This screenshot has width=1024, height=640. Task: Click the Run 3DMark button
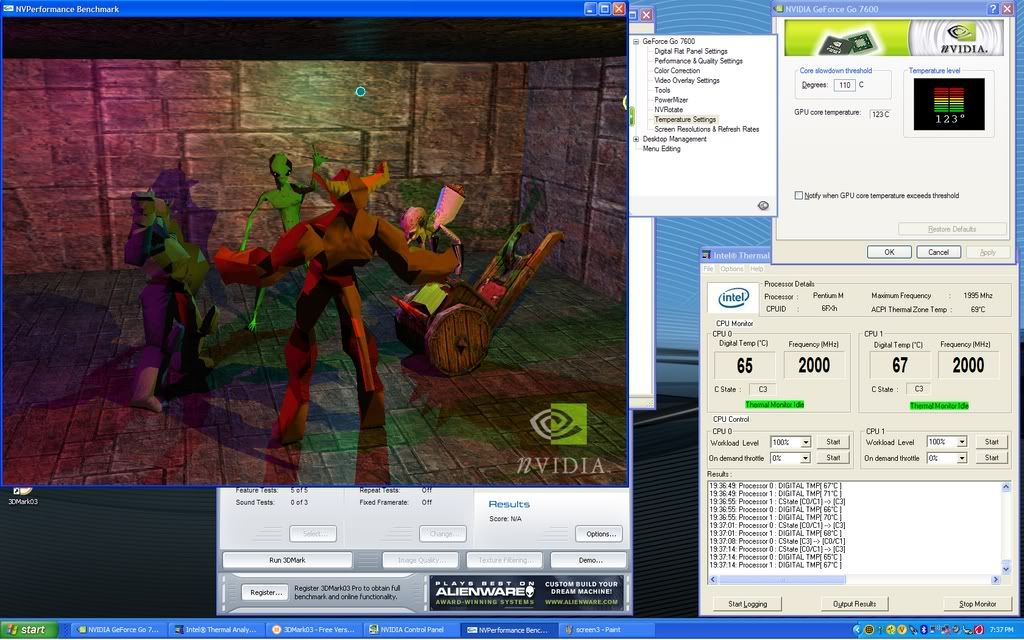tap(287, 561)
